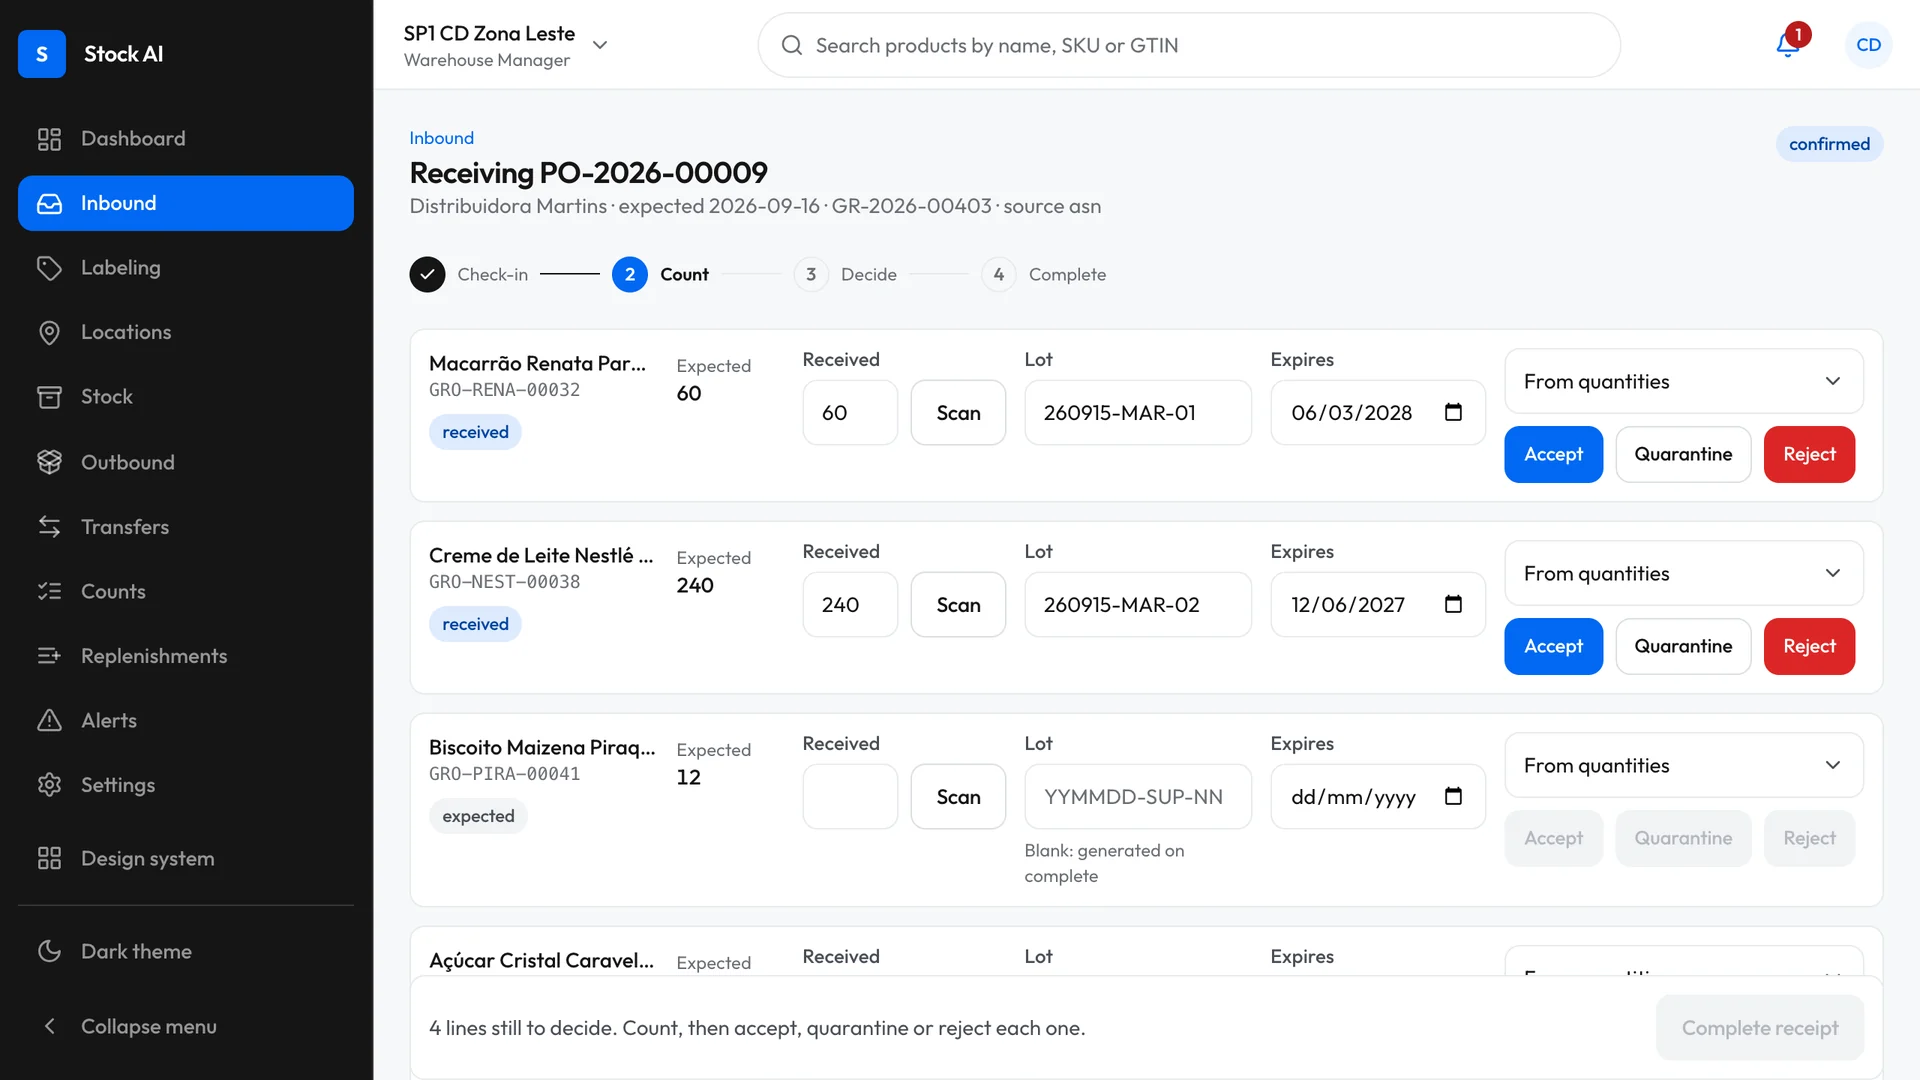Viewport: 1920px width, 1080px height.
Task: Click the Stock AI logo icon
Action: [x=42, y=54]
